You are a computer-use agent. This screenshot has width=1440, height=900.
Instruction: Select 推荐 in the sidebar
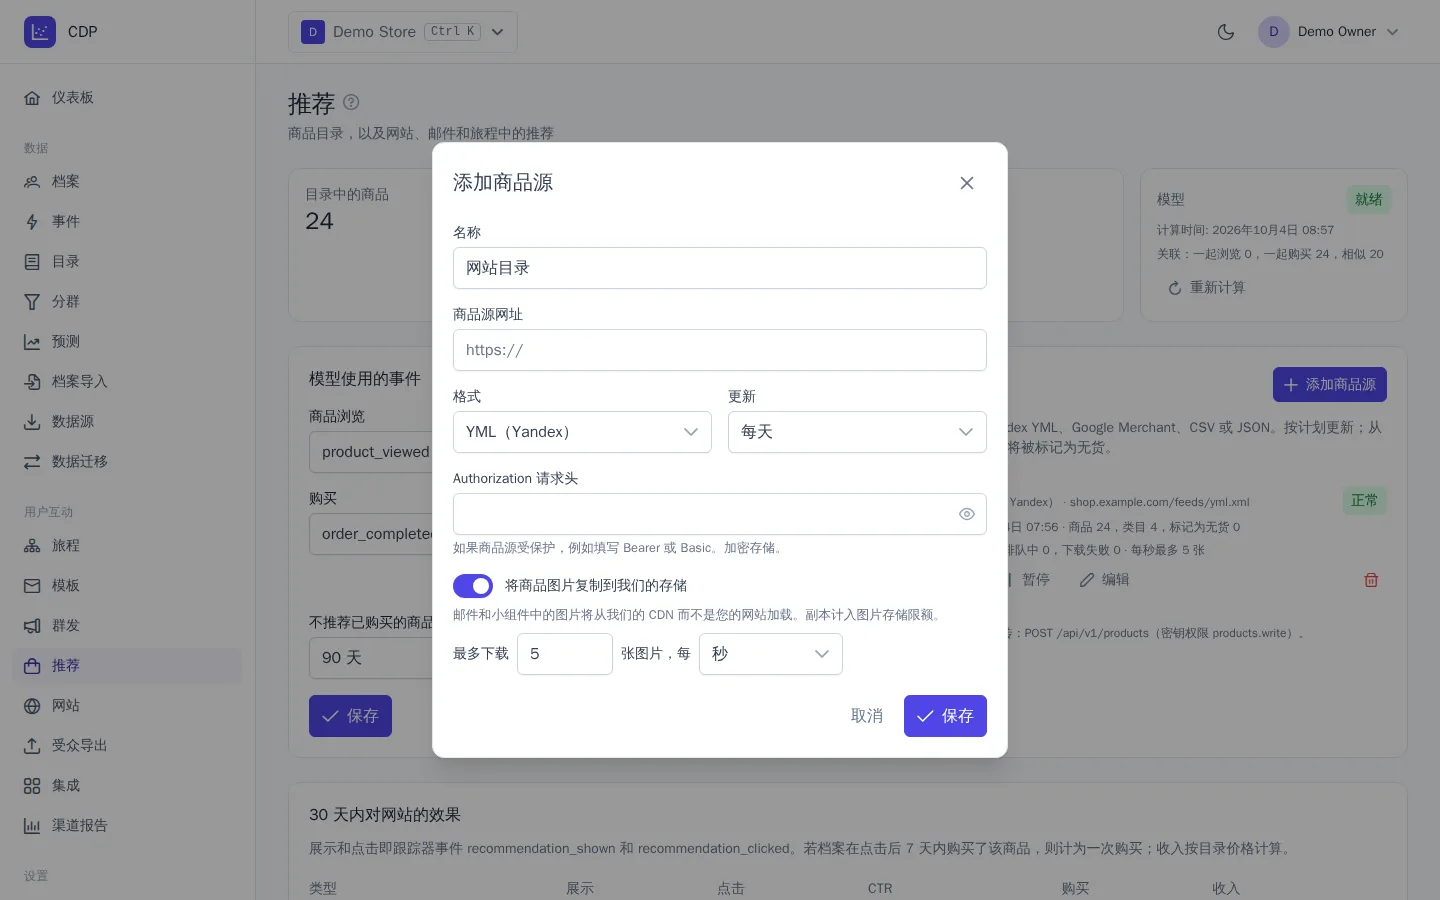click(x=128, y=666)
